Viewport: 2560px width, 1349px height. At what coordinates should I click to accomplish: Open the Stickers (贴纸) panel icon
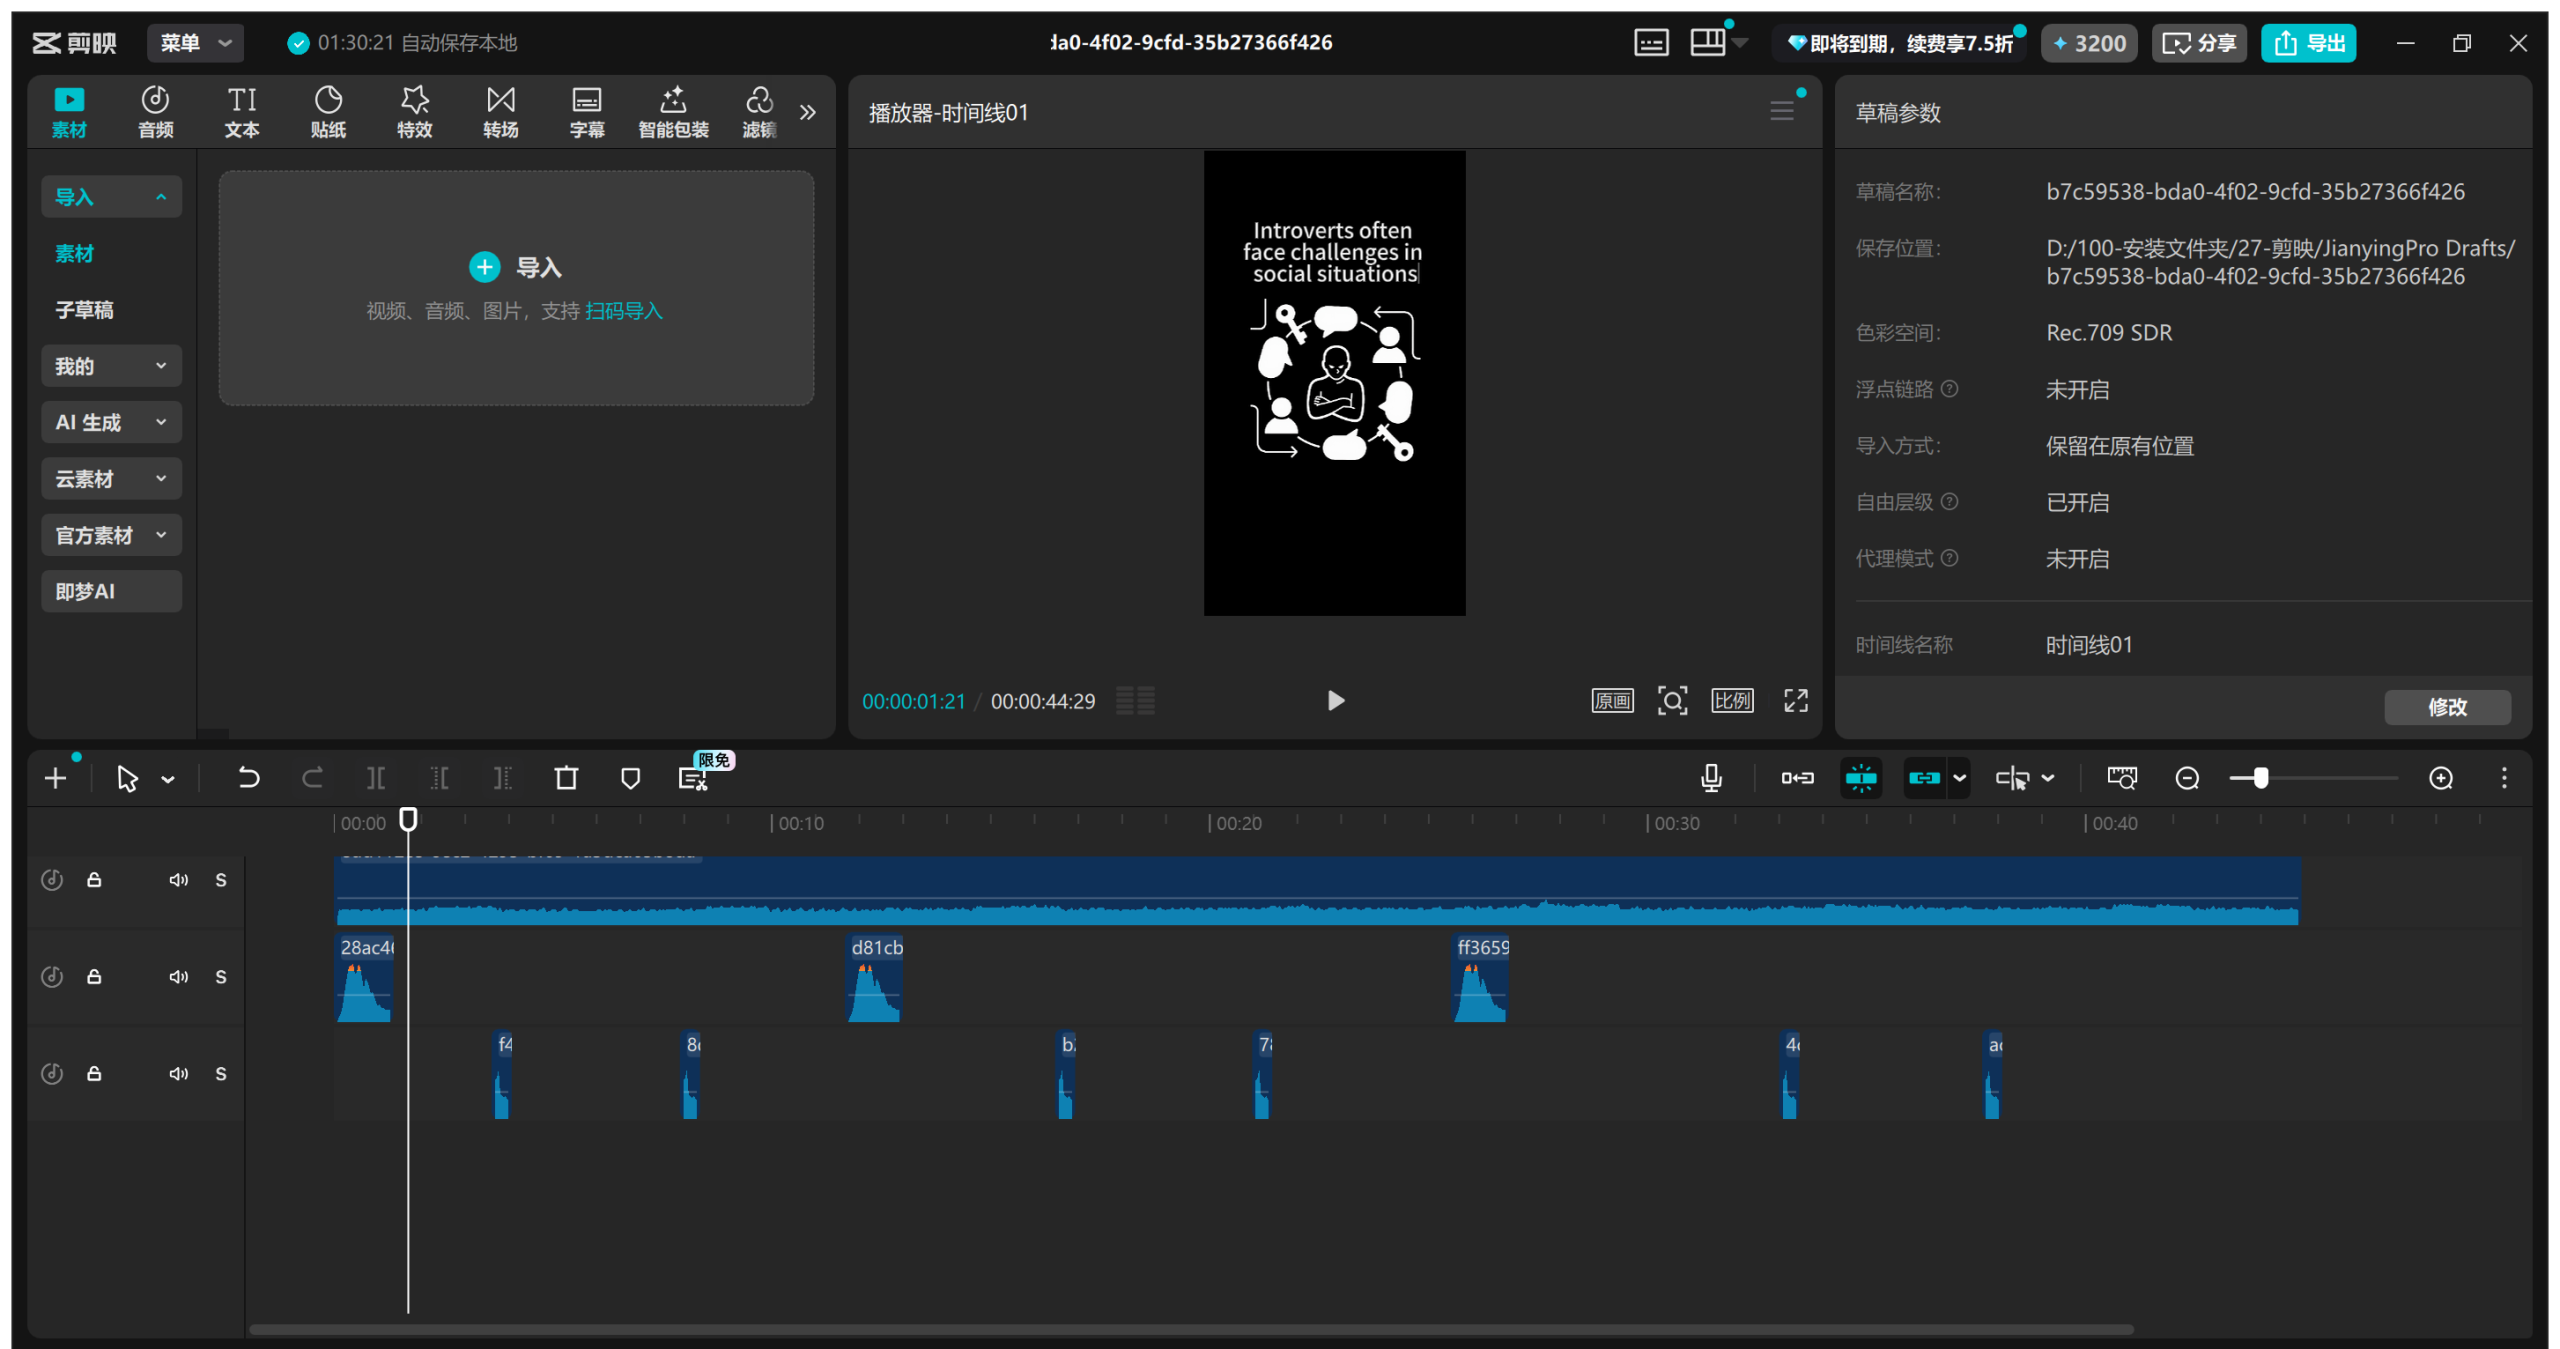328,111
